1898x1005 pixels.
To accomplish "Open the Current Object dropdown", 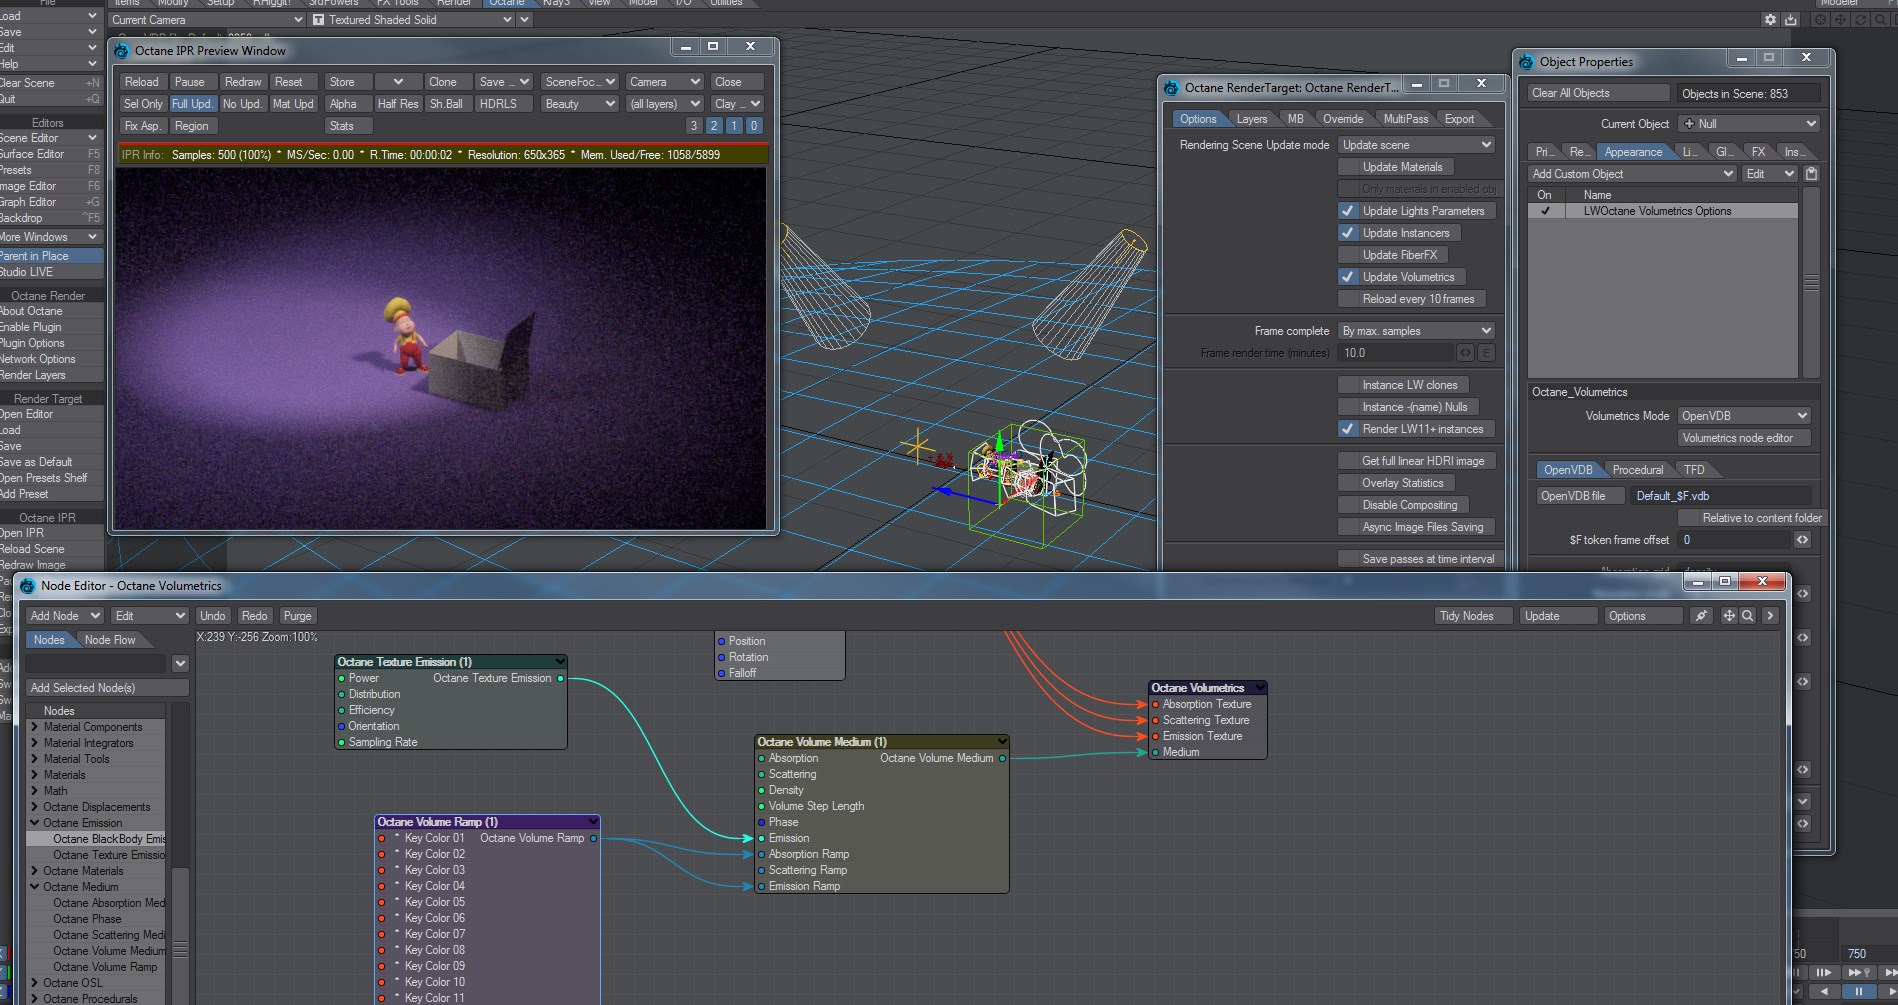I will point(1749,124).
